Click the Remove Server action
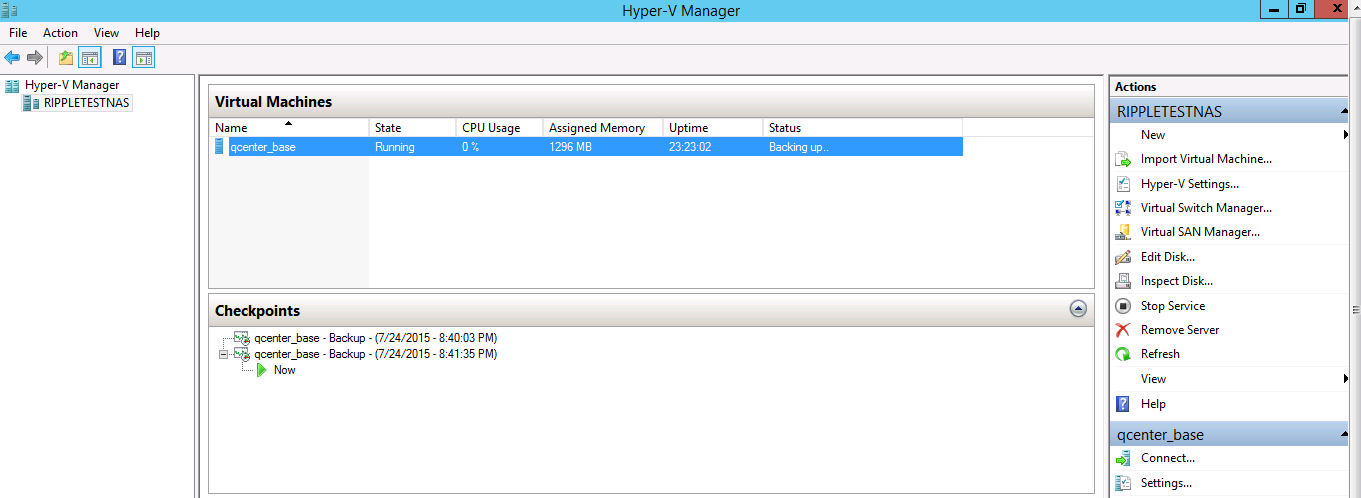Screen dimensions: 1361x498 pyautogui.click(x=1180, y=330)
